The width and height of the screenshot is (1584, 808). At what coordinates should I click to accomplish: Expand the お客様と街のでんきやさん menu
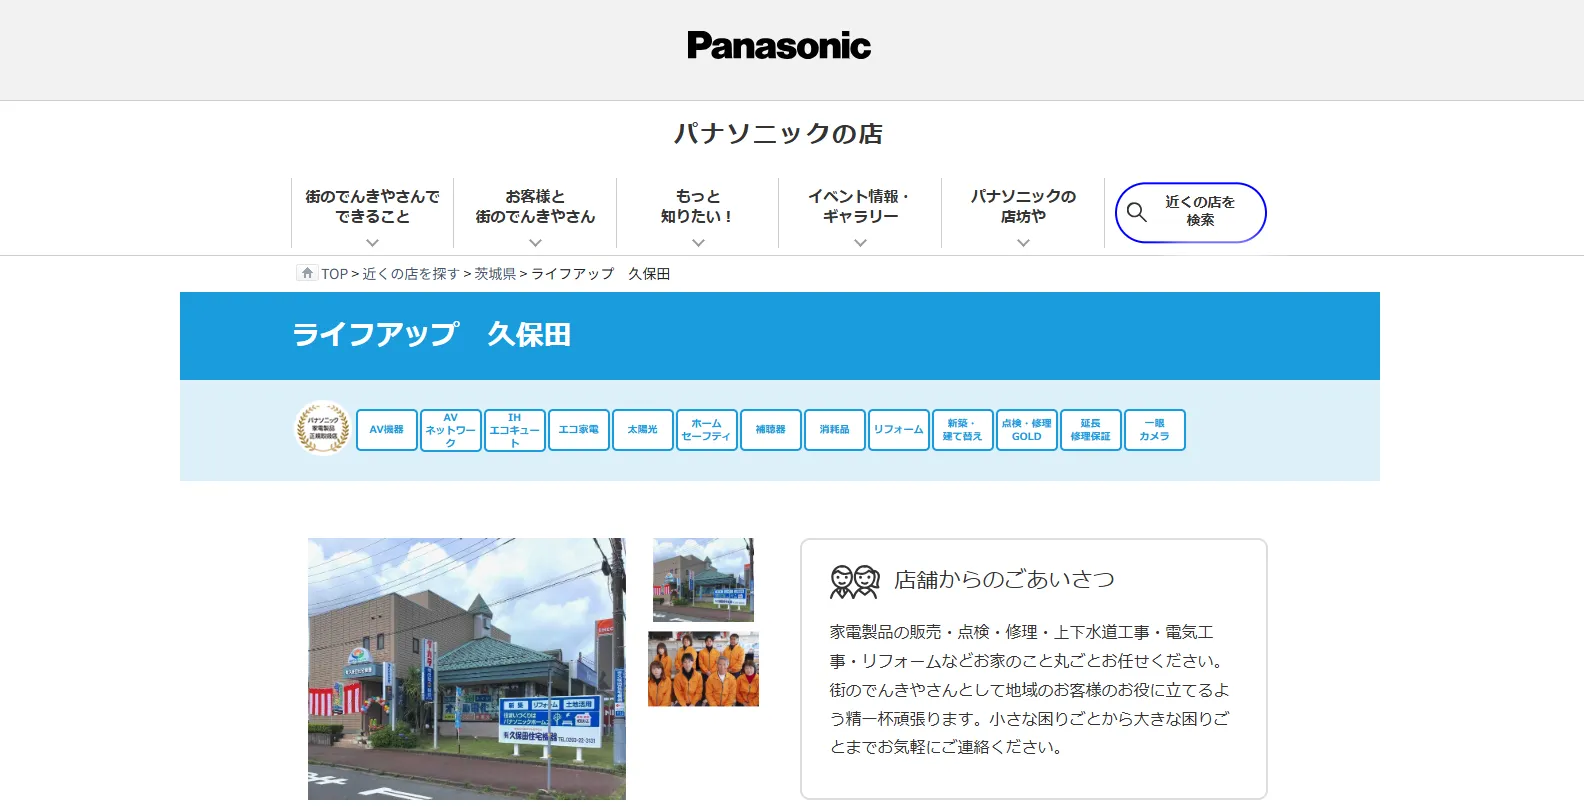535,212
